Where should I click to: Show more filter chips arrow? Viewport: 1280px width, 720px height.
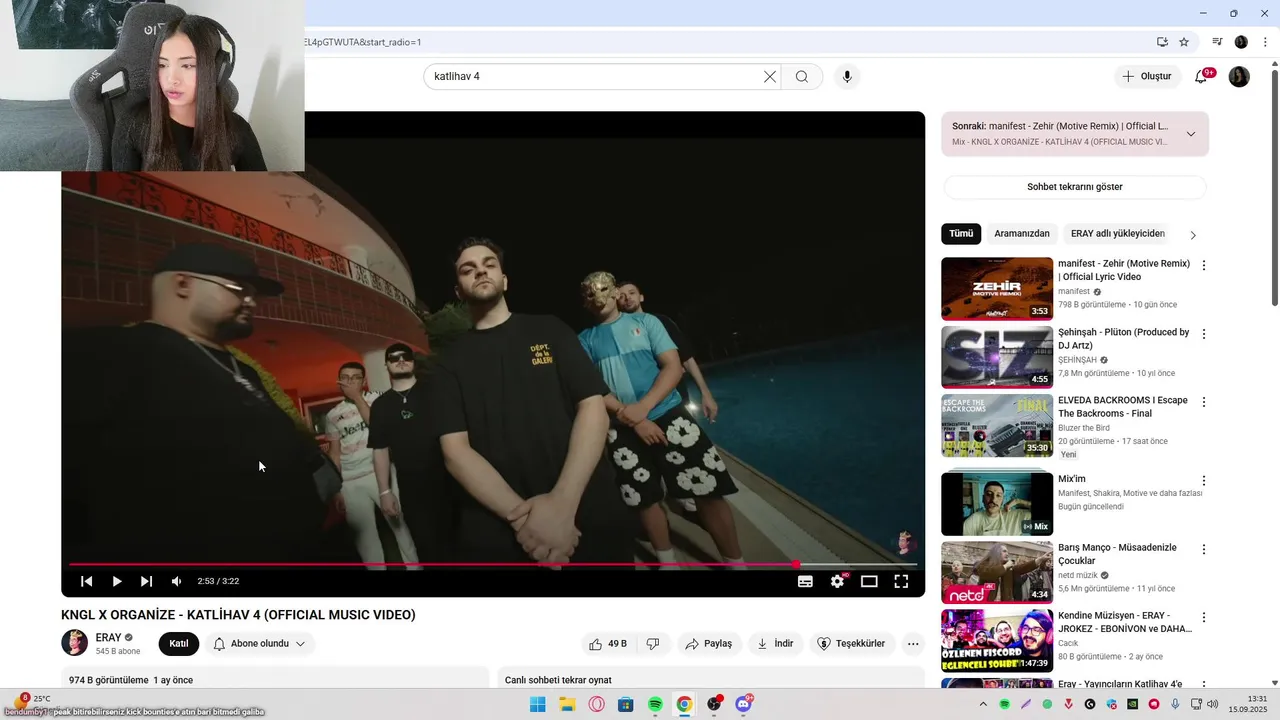1193,235
